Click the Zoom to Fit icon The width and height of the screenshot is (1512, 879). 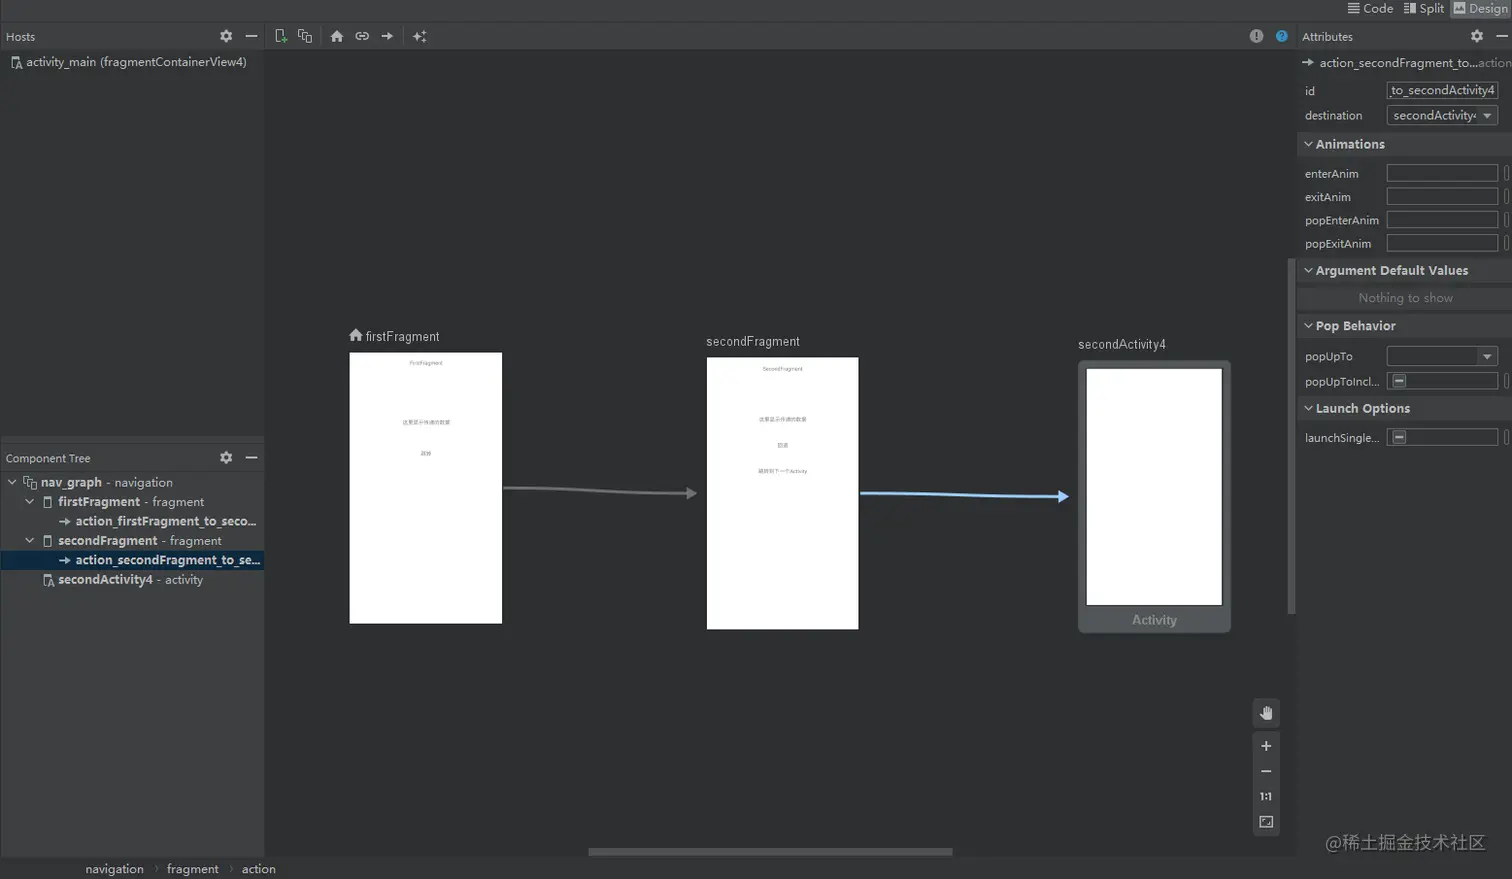pyautogui.click(x=1266, y=822)
